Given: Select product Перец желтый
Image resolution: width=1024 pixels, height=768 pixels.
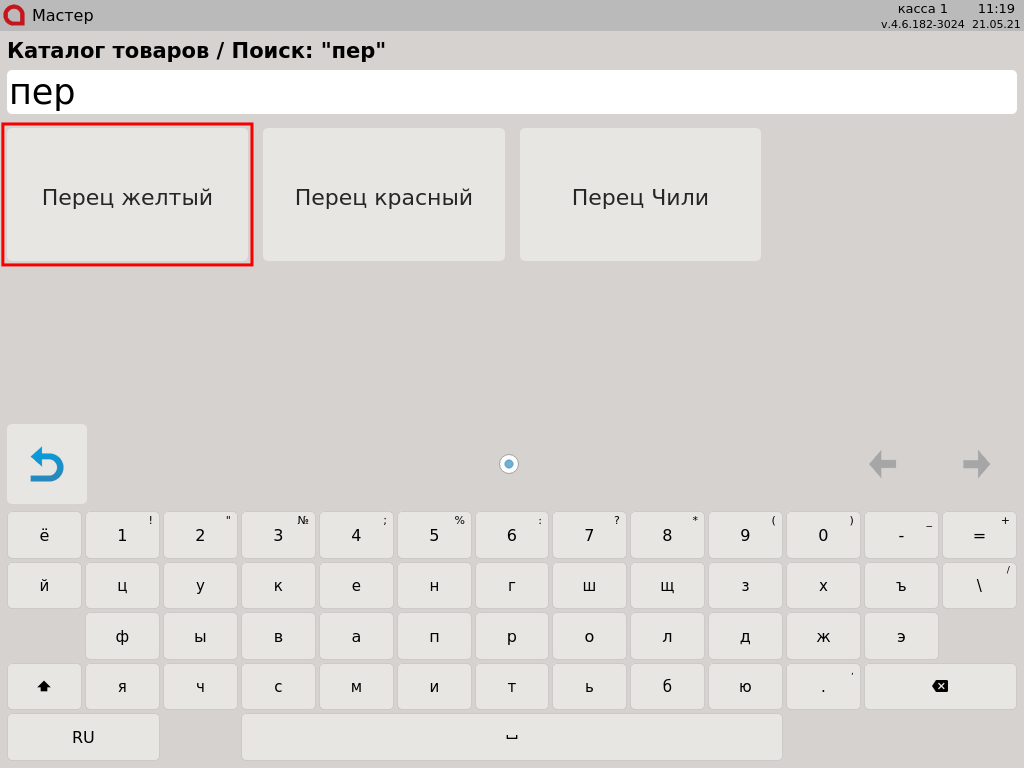Looking at the screenshot, I should (x=127, y=195).
